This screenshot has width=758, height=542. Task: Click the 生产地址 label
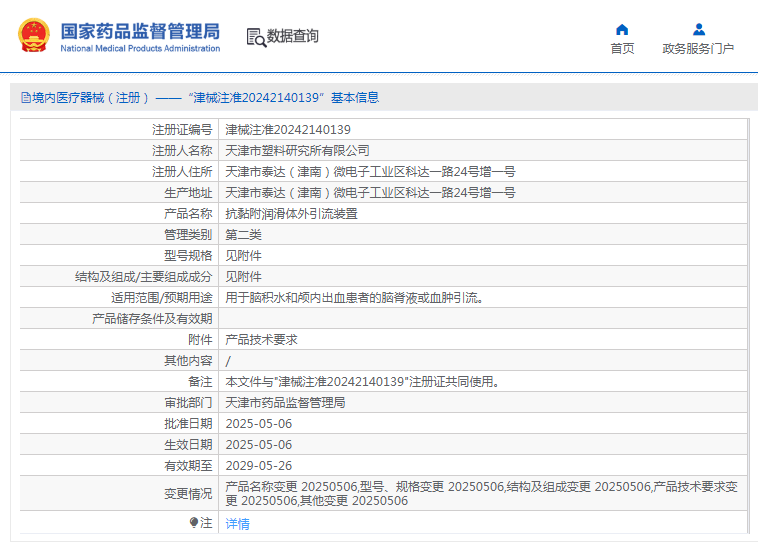pos(188,193)
